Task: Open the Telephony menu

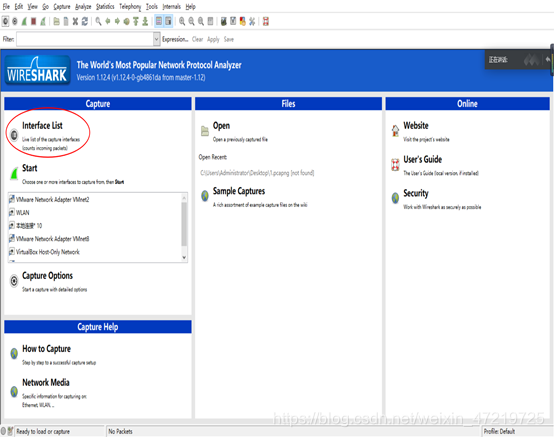Action: pos(130,7)
